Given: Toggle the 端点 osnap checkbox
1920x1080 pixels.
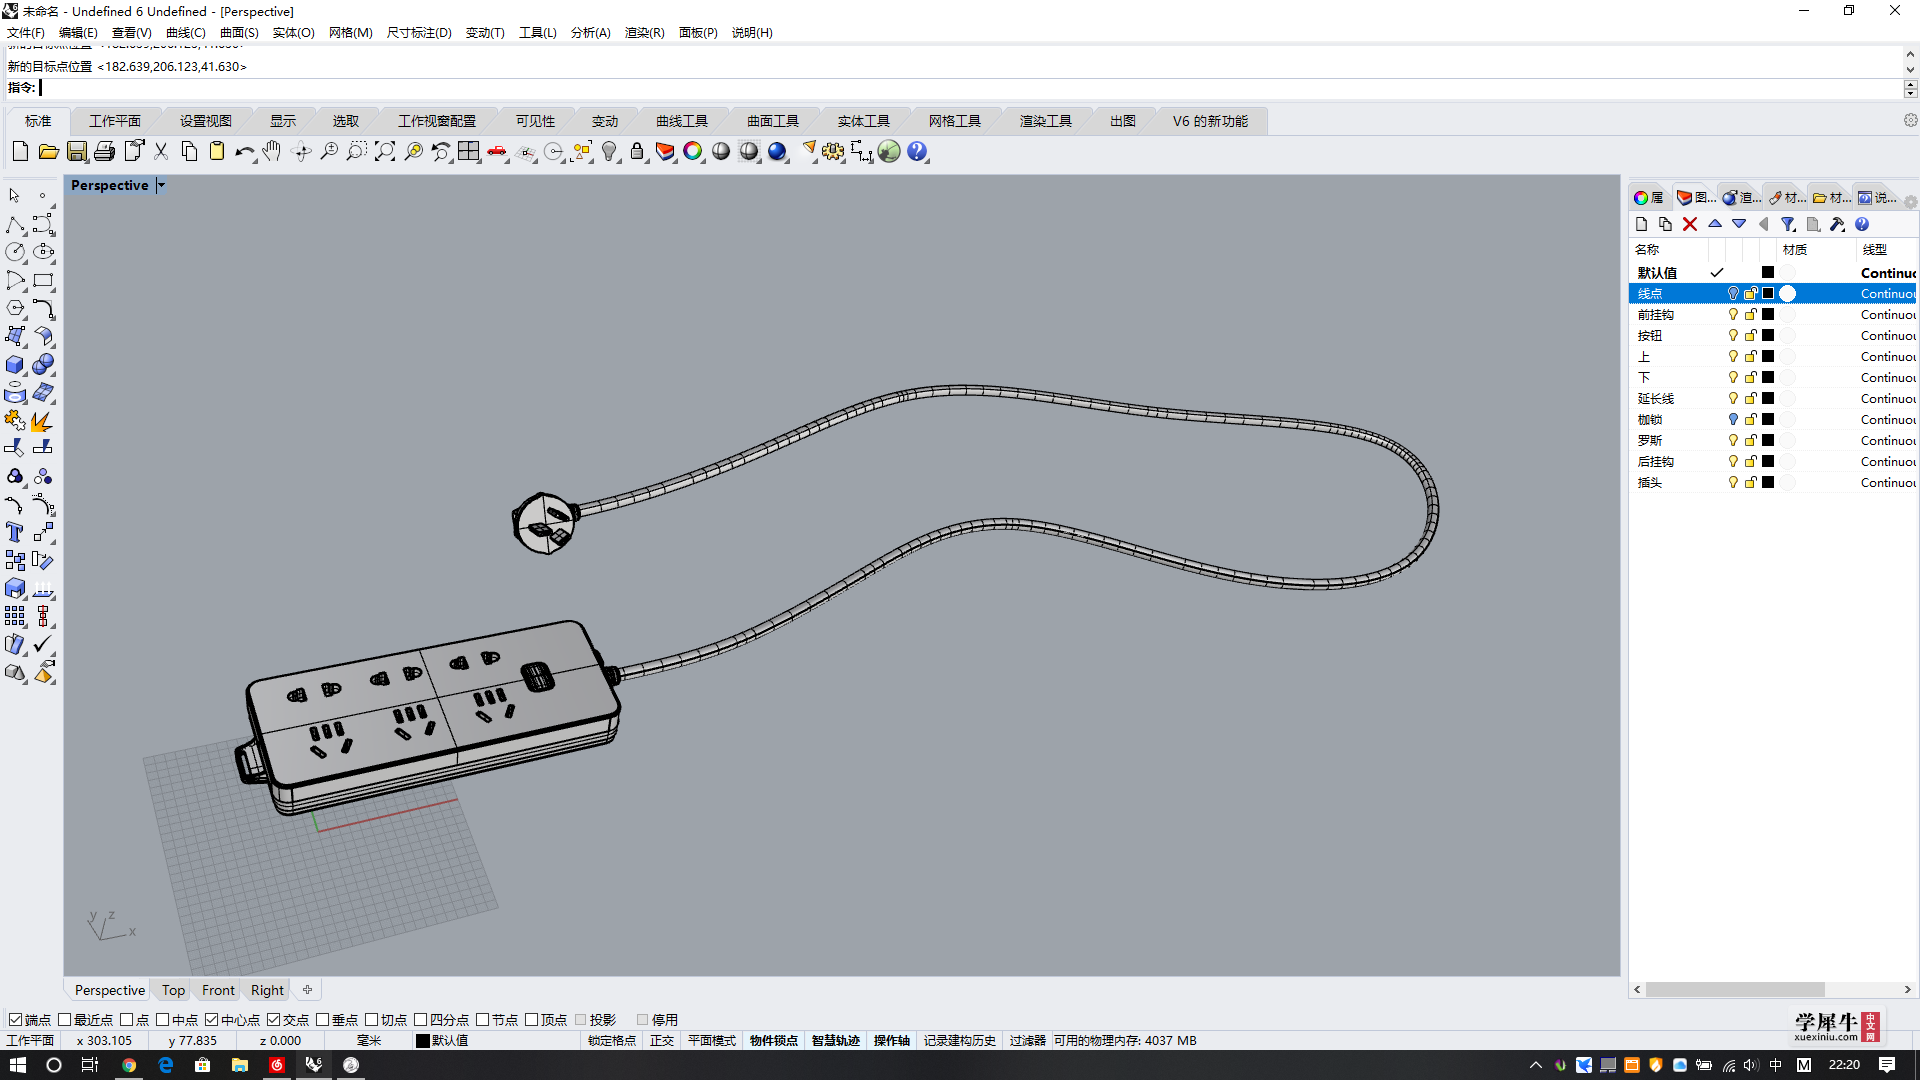Looking at the screenshot, I should (x=15, y=1020).
